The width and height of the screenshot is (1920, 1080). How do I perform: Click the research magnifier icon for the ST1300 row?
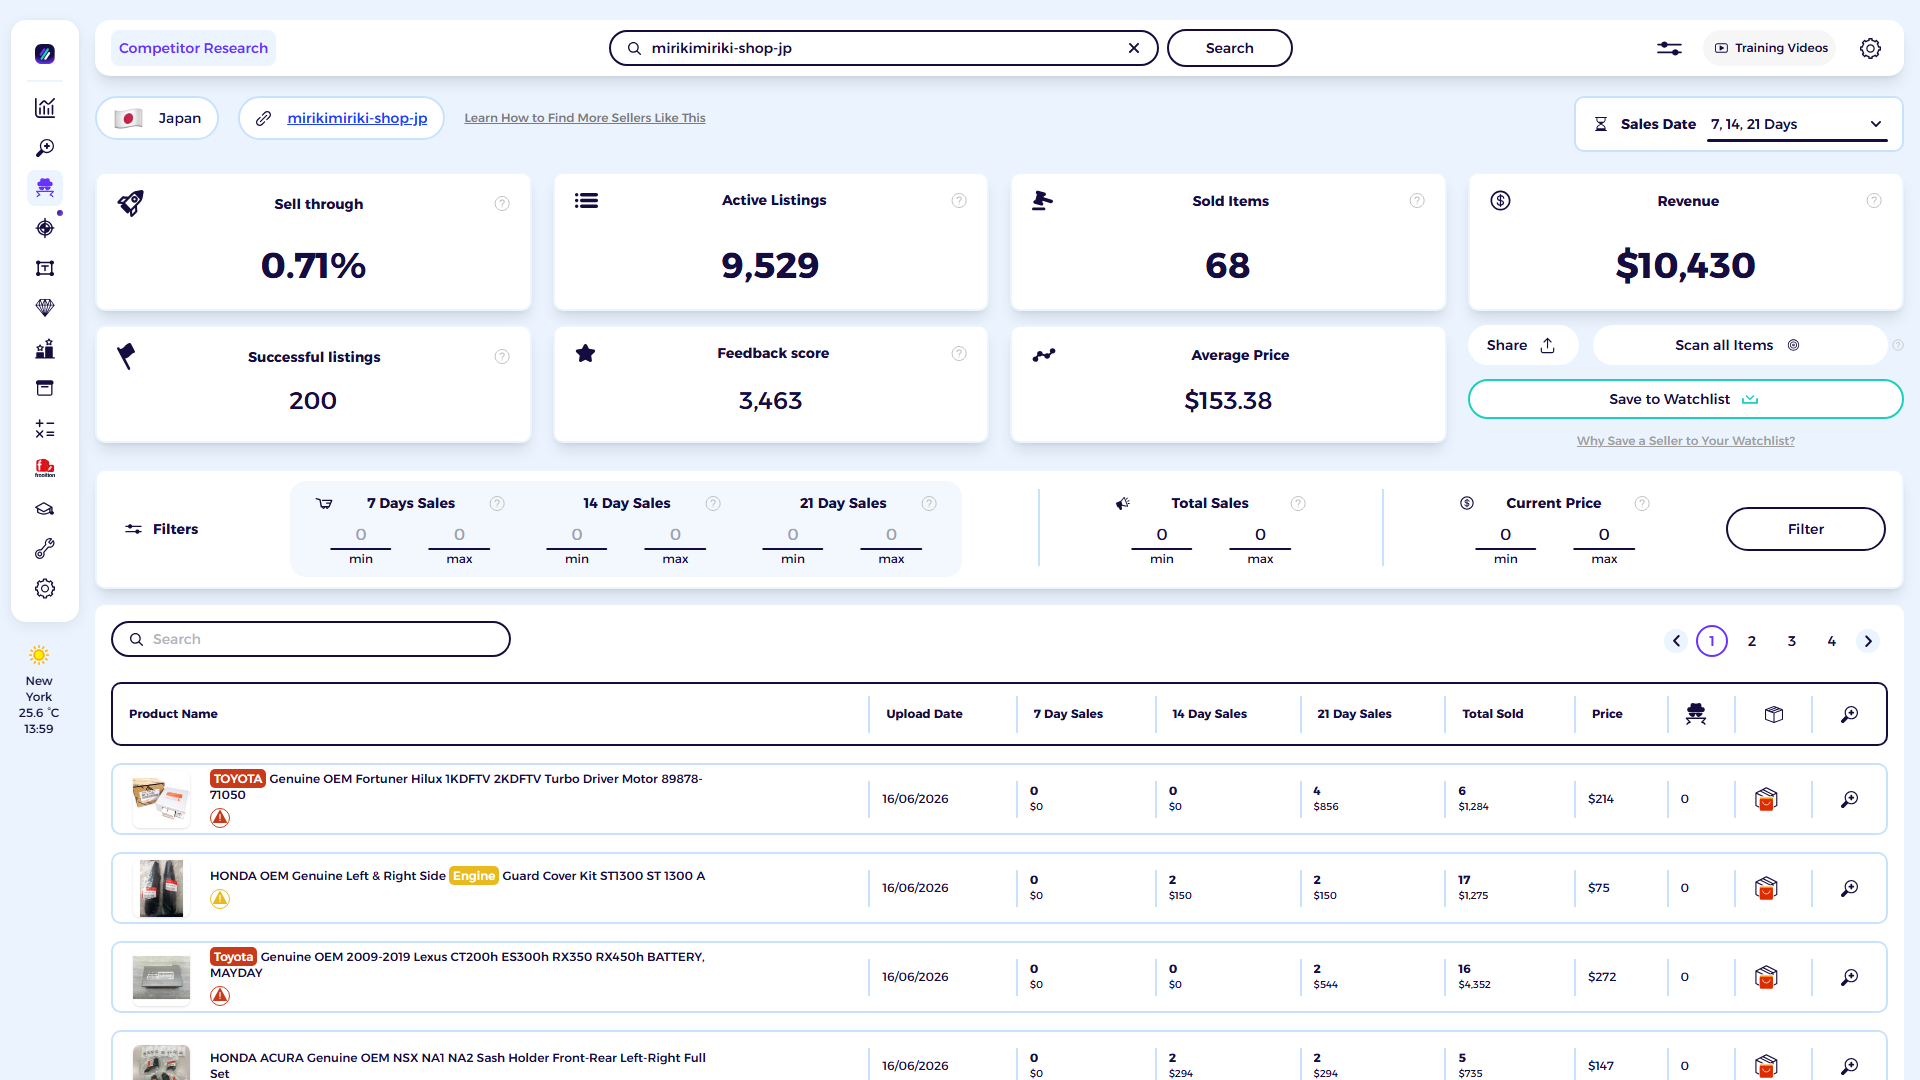point(1850,888)
